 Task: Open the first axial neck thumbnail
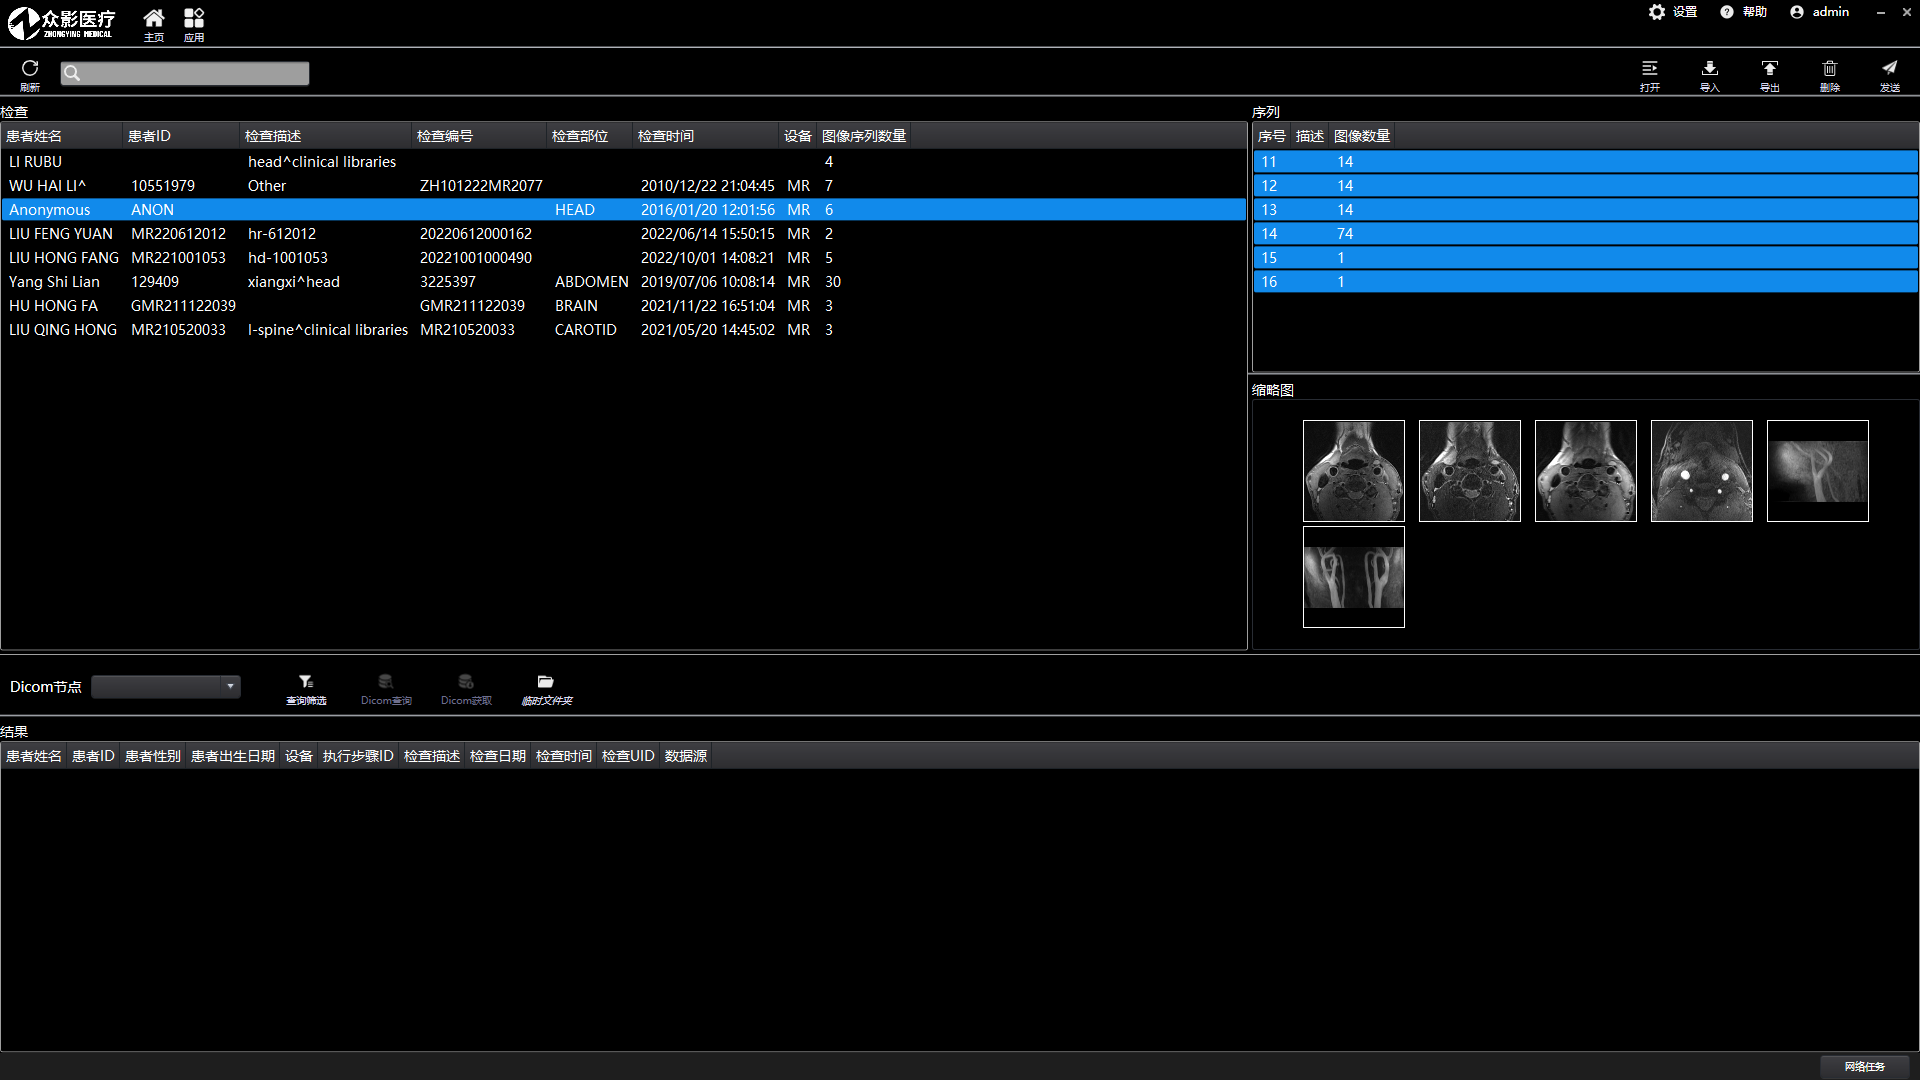[1354, 471]
